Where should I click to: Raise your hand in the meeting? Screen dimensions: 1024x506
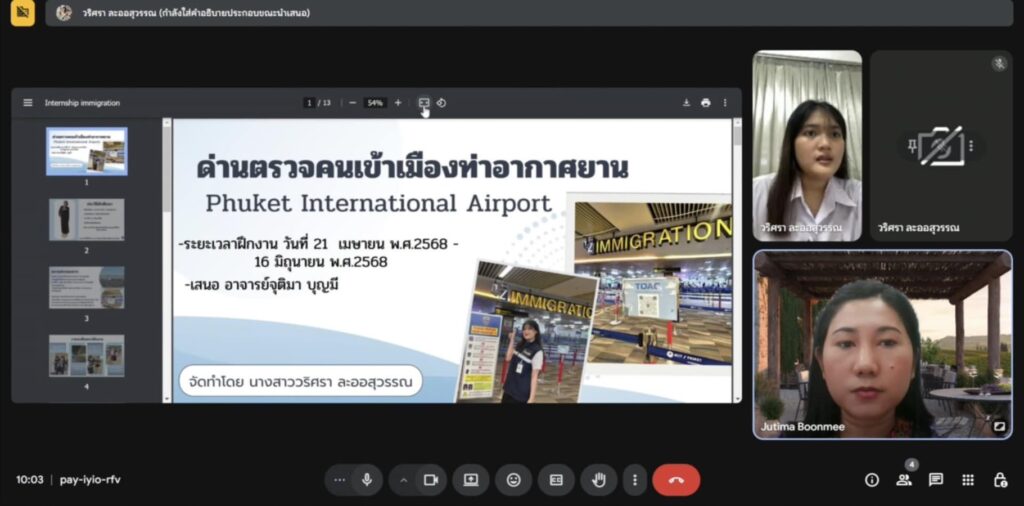pos(598,480)
